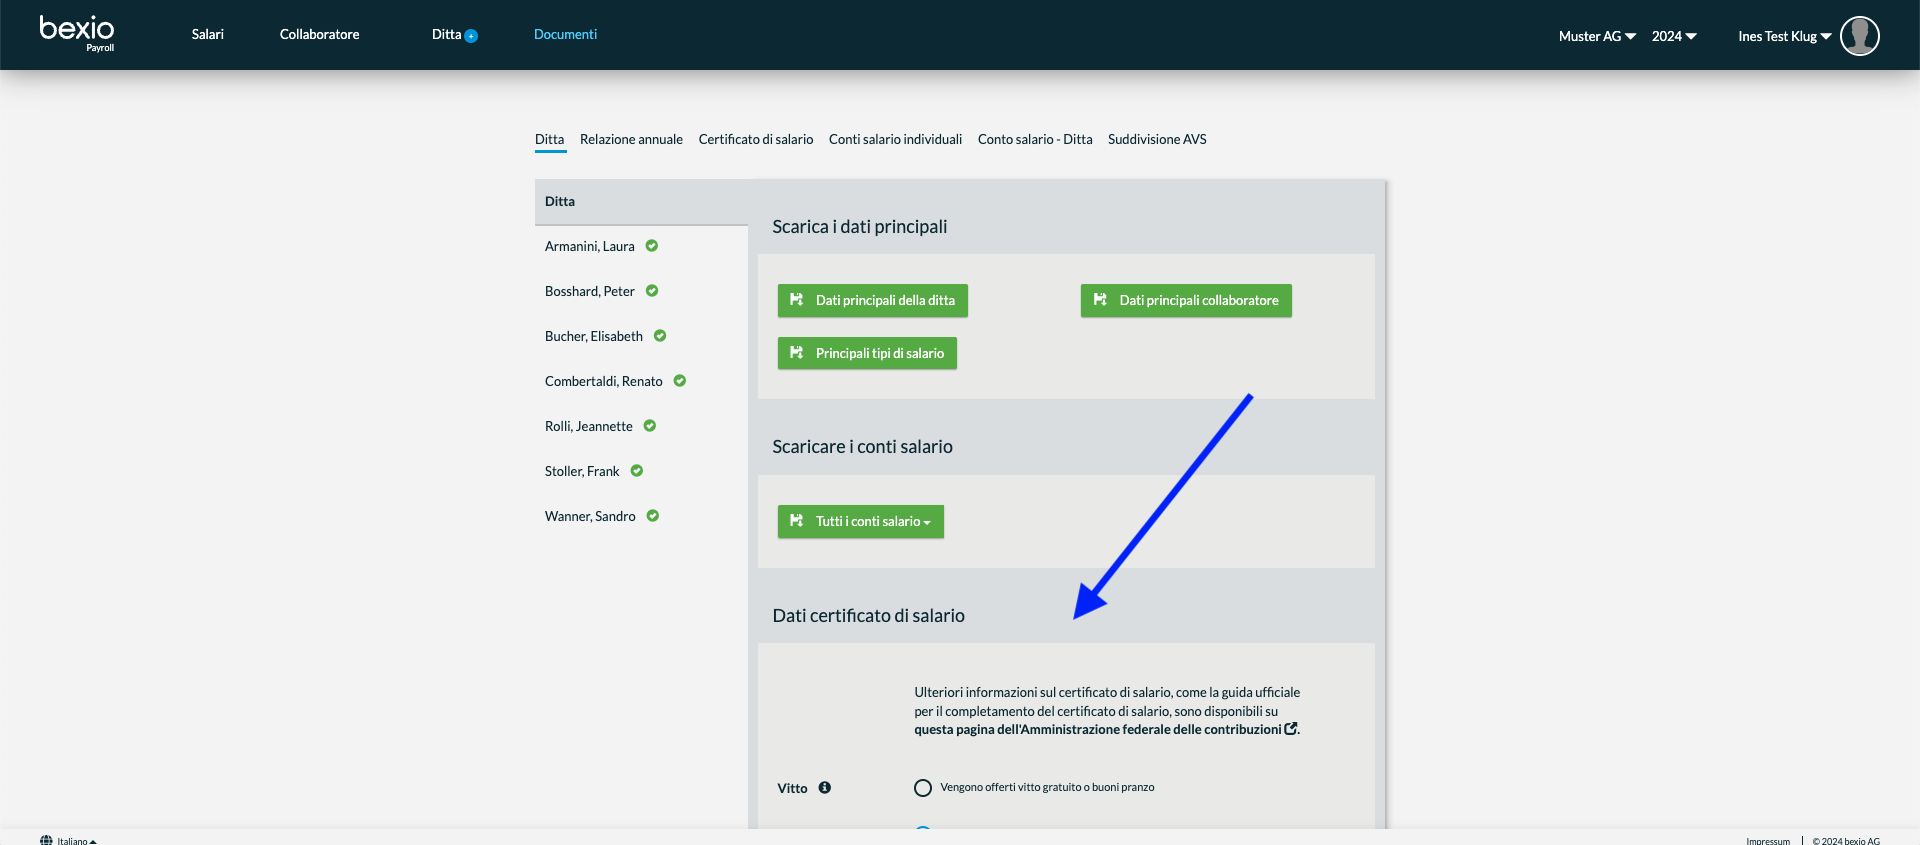
Task: Open the Ines Test Klug user menu
Action: tap(1784, 36)
